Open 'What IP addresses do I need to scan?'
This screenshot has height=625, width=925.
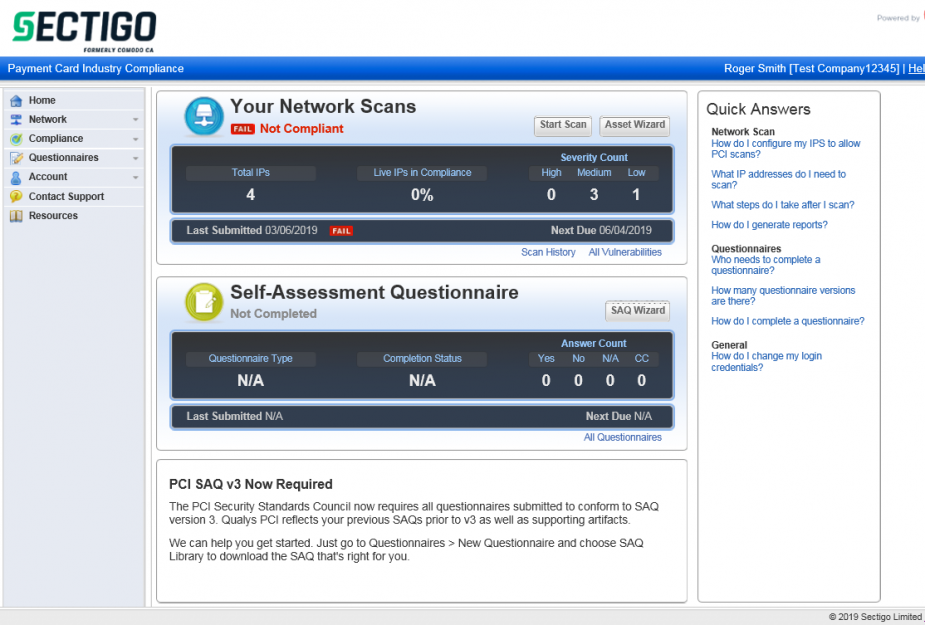778,179
